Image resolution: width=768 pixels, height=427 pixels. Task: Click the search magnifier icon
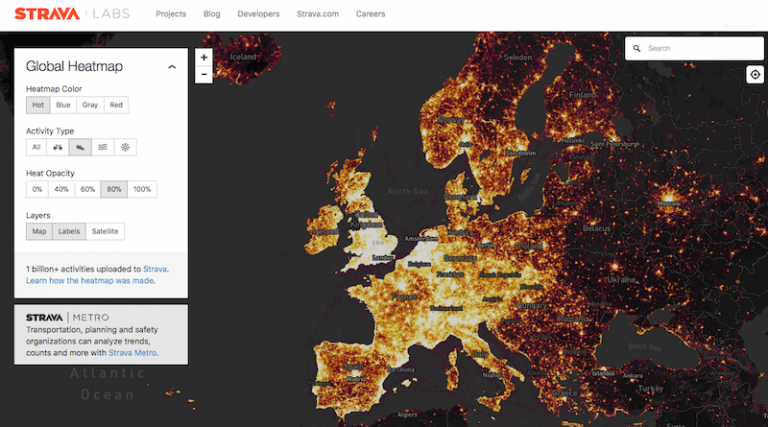click(x=637, y=48)
